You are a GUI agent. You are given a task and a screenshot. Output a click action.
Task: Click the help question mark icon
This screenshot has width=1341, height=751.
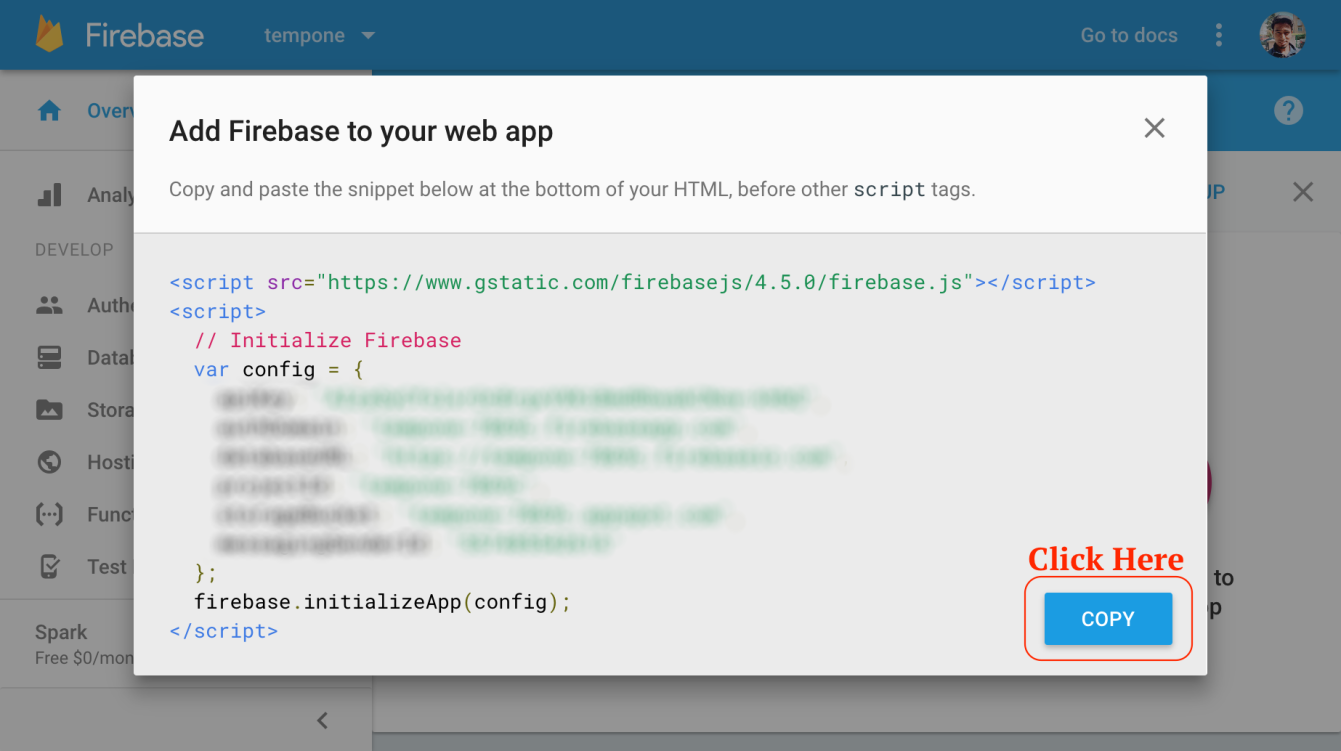pyautogui.click(x=1288, y=110)
